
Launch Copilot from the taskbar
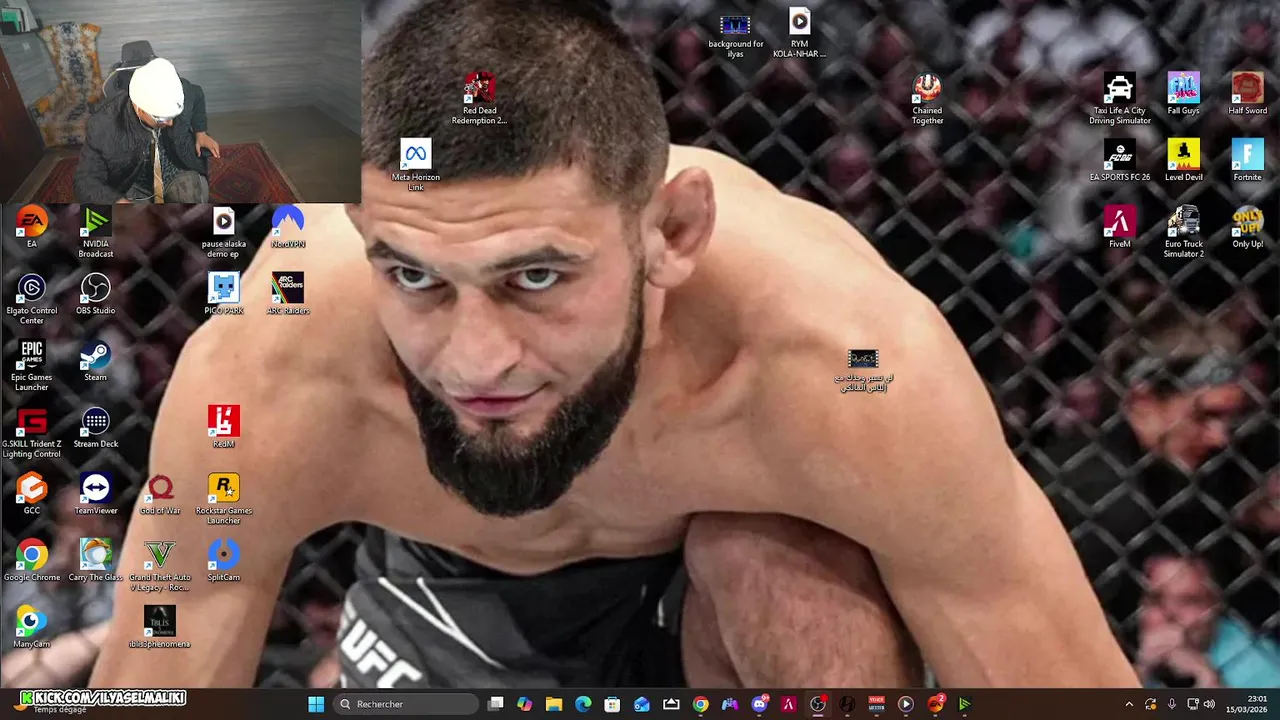coord(524,704)
